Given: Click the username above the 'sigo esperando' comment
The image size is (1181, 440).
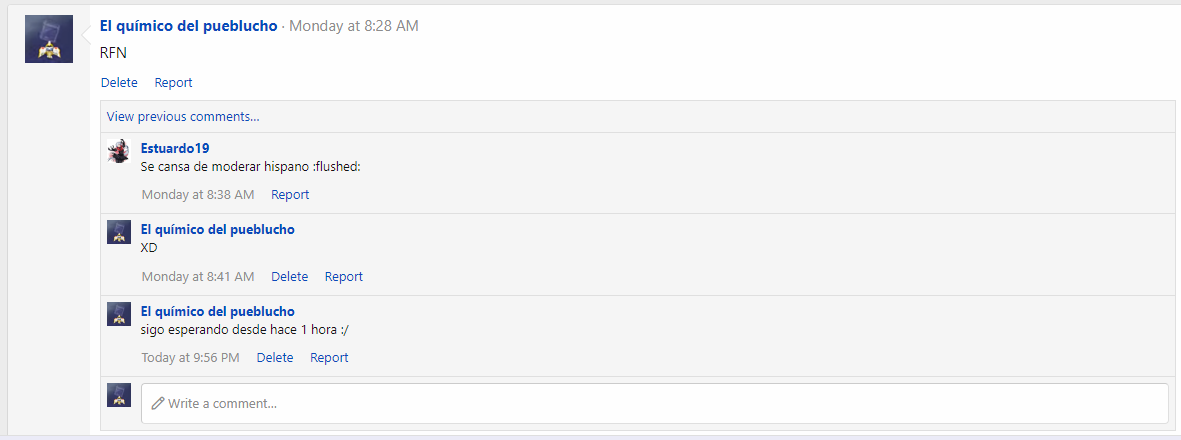Looking at the screenshot, I should [x=217, y=311].
